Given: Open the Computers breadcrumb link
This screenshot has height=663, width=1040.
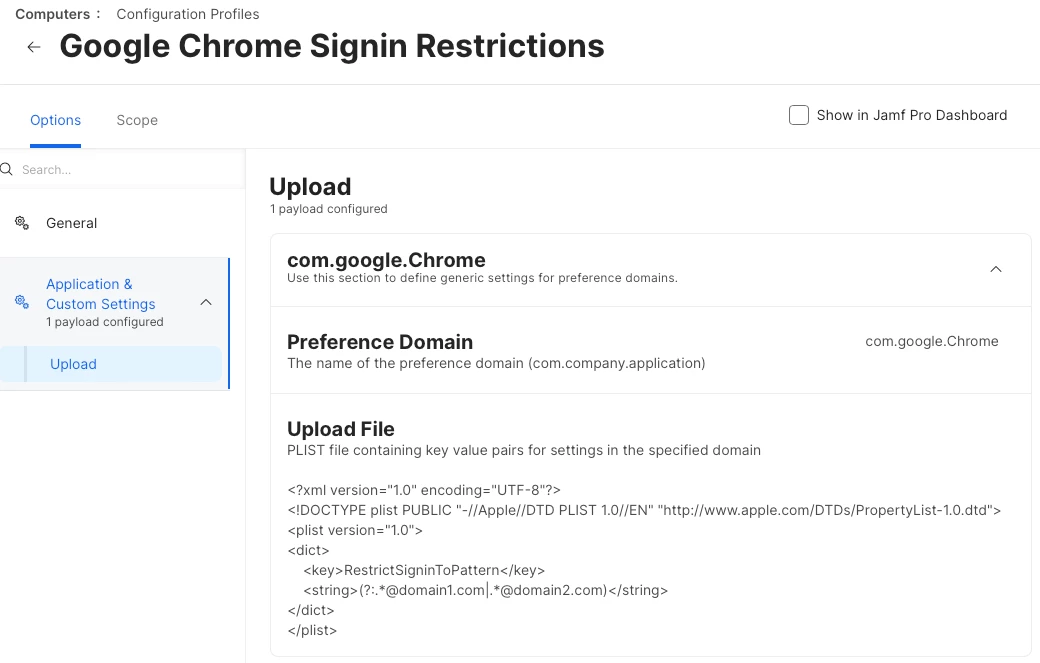Looking at the screenshot, I should point(52,15).
